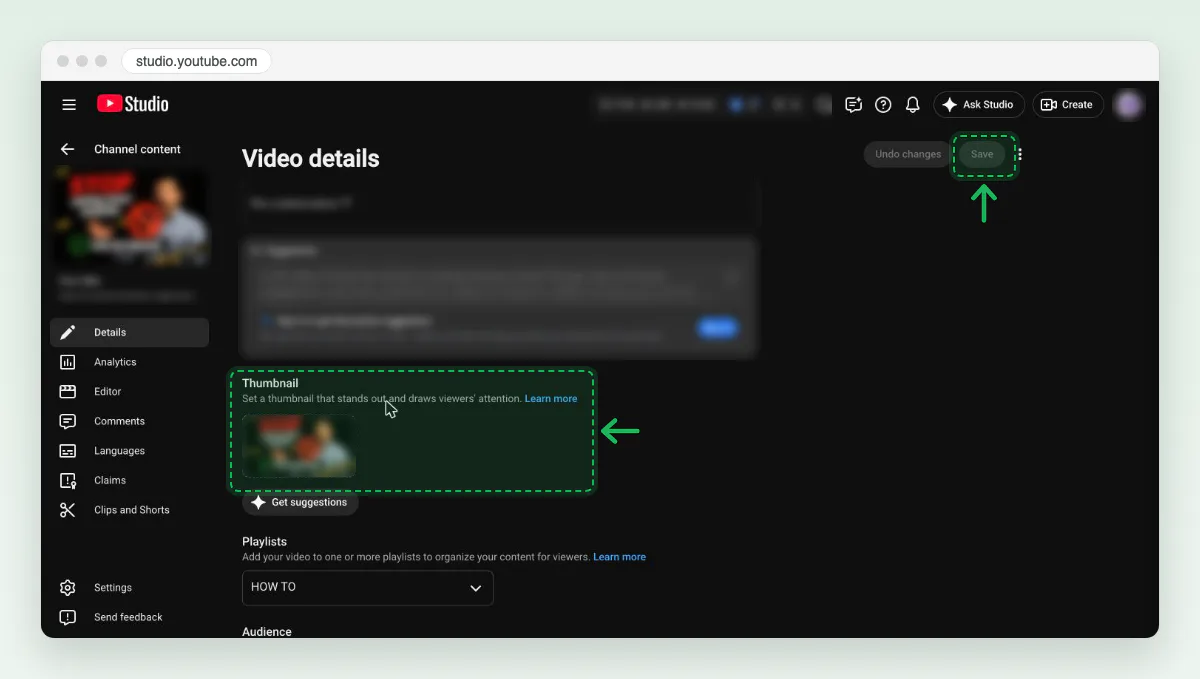The image size is (1200, 679).
Task: Click the Thumbnail section heading
Action: click(270, 383)
